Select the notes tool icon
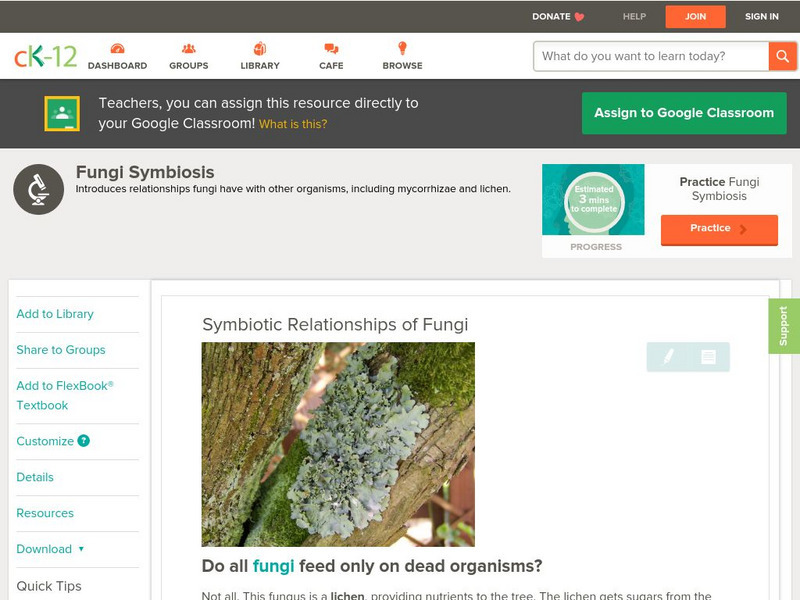Image resolution: width=800 pixels, height=600 pixels. (708, 357)
